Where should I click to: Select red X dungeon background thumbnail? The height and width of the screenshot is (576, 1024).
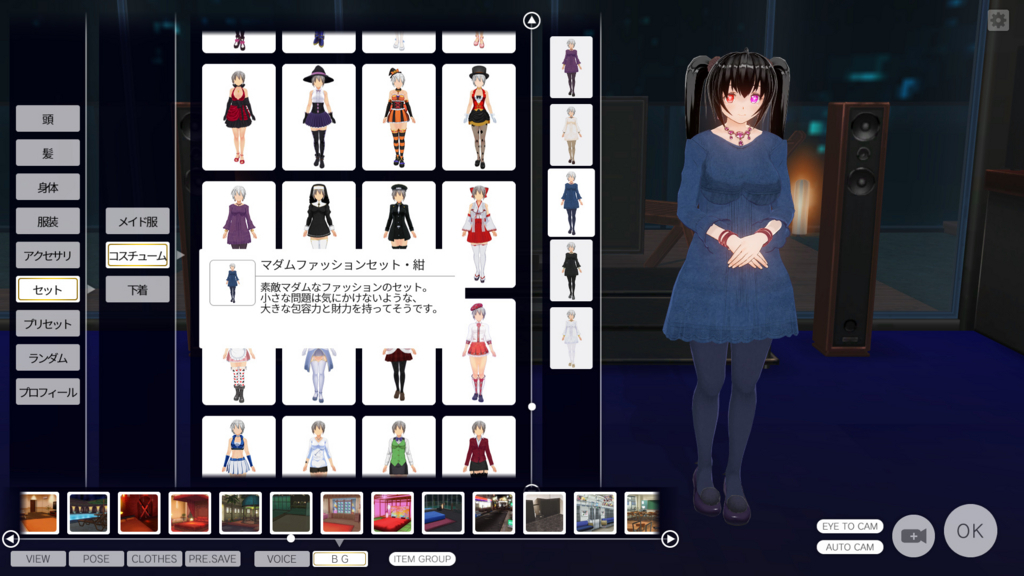click(139, 513)
